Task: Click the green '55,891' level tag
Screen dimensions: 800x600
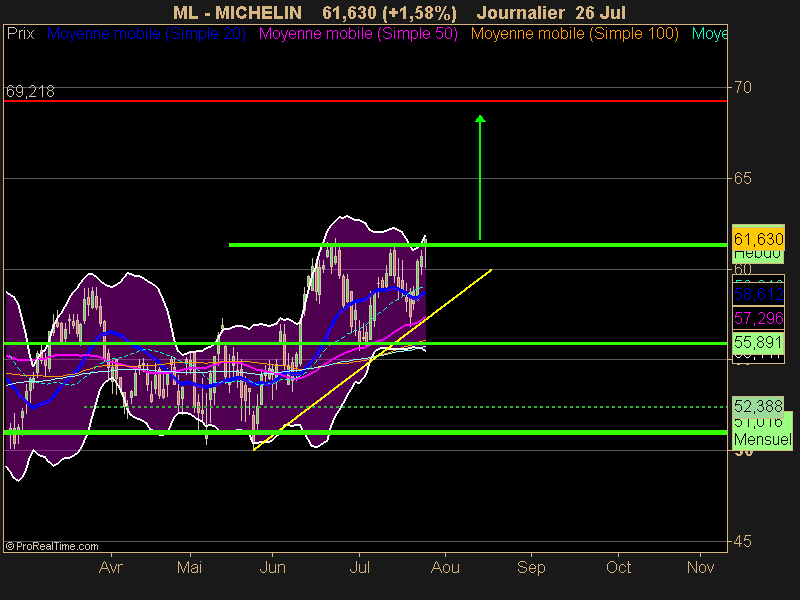Action: coord(758,342)
